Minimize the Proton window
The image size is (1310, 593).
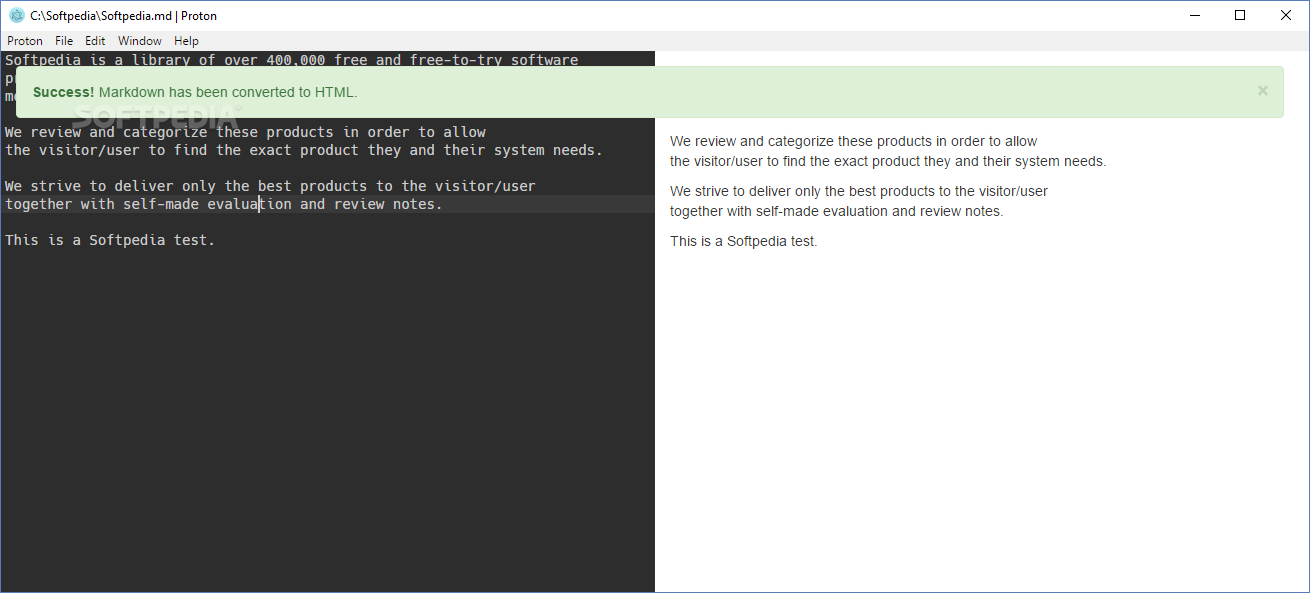(x=1194, y=15)
